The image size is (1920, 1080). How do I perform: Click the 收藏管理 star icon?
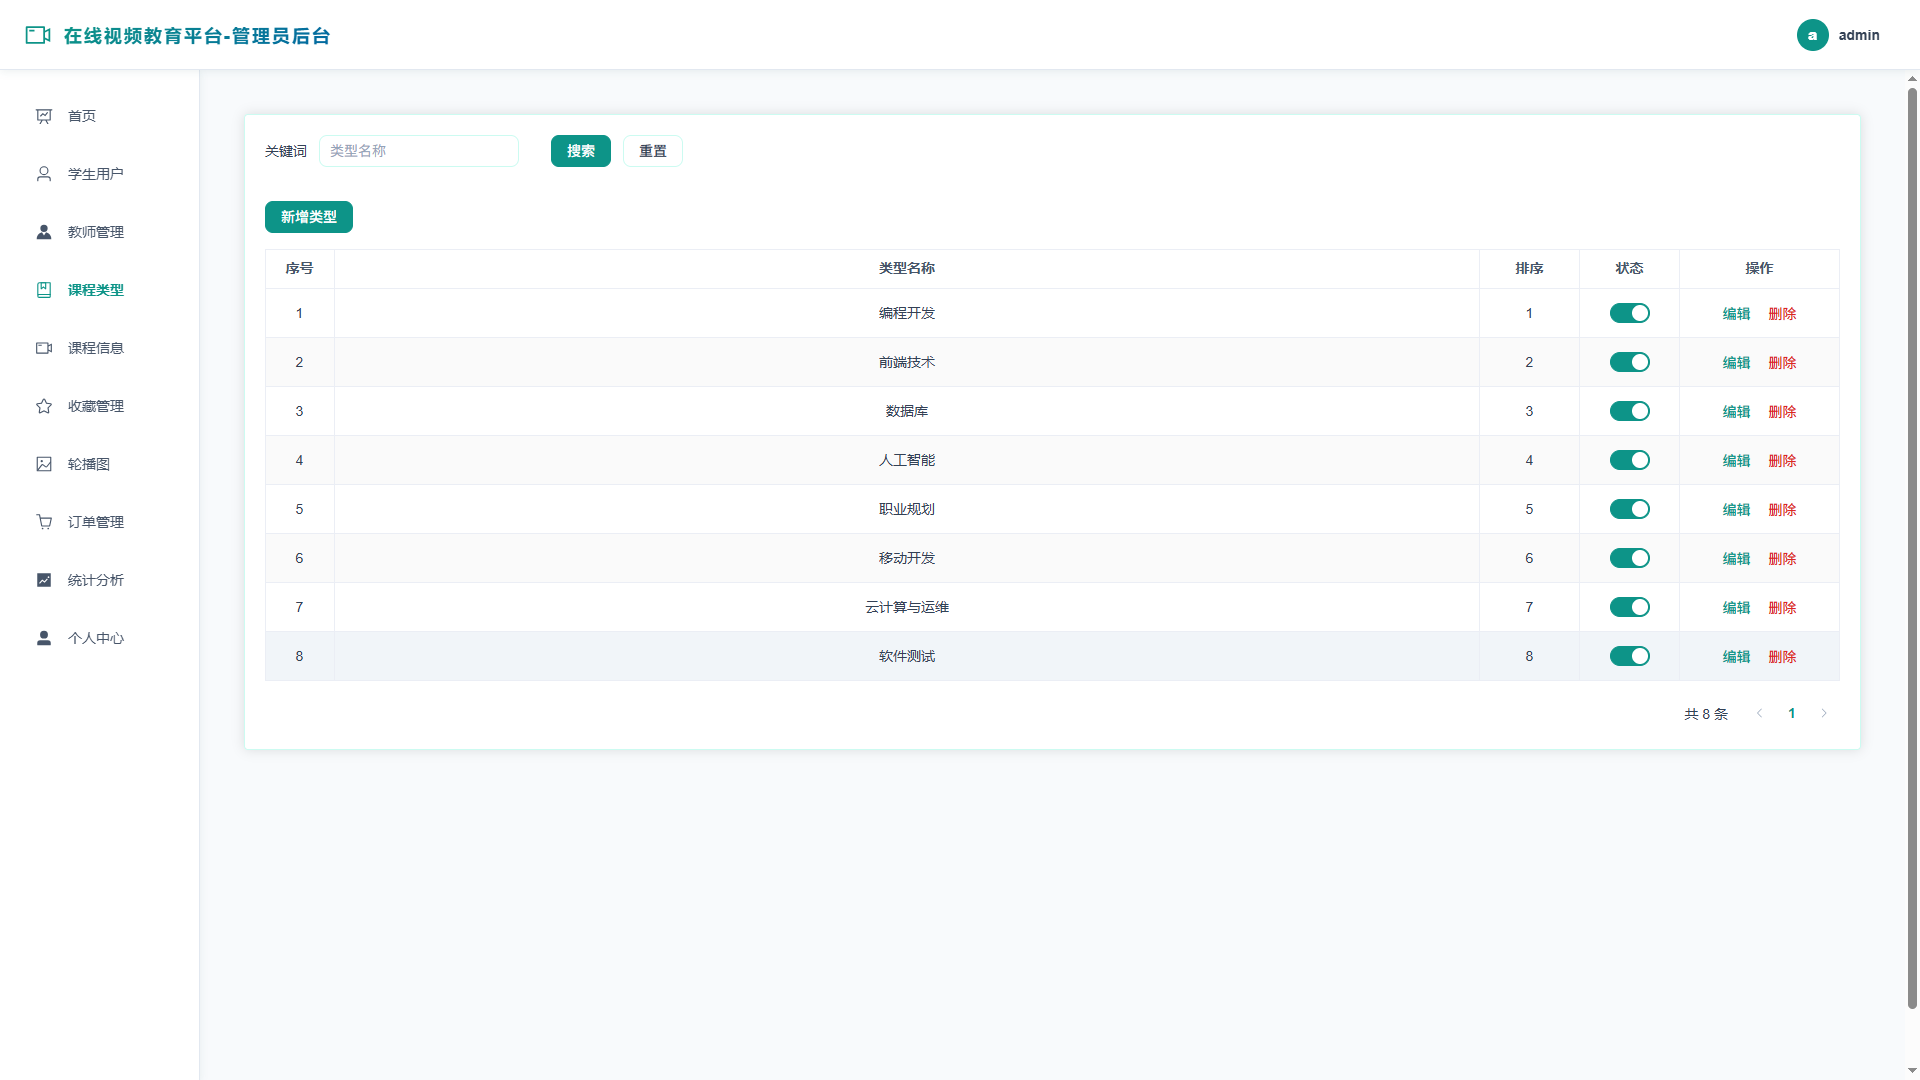click(x=44, y=406)
